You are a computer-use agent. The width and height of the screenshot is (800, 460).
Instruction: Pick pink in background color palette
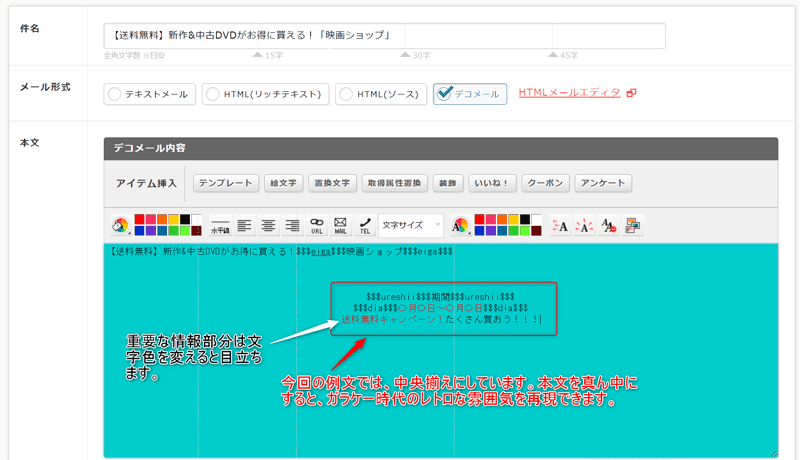[151, 219]
